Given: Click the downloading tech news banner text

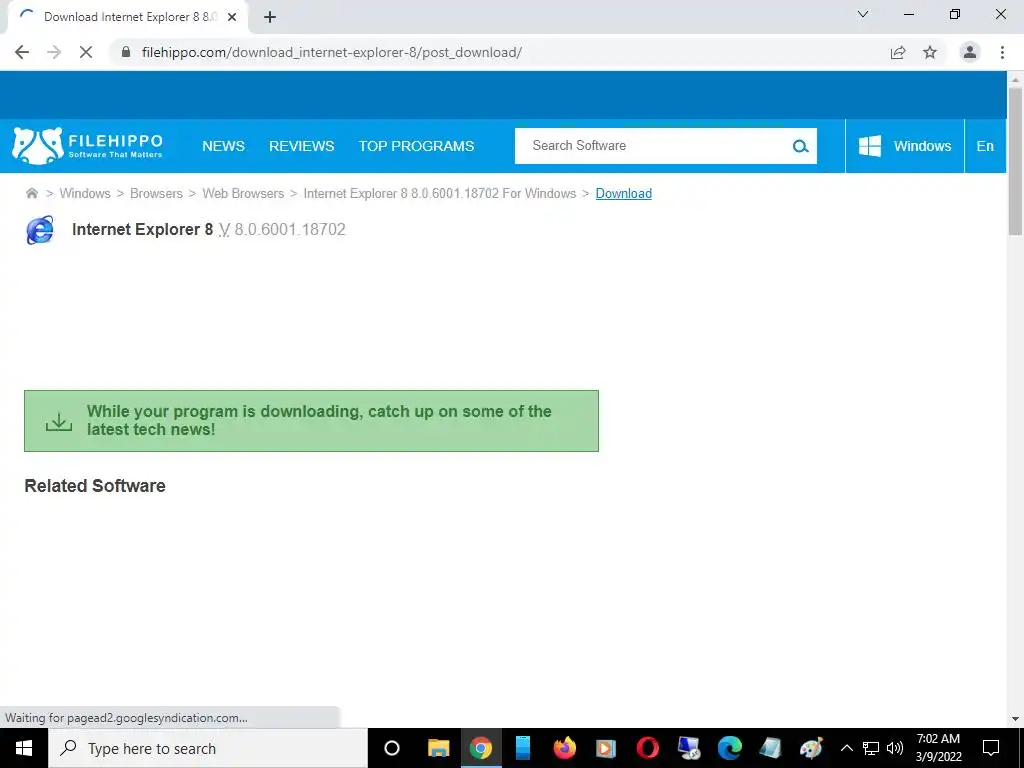Looking at the screenshot, I should [x=319, y=420].
